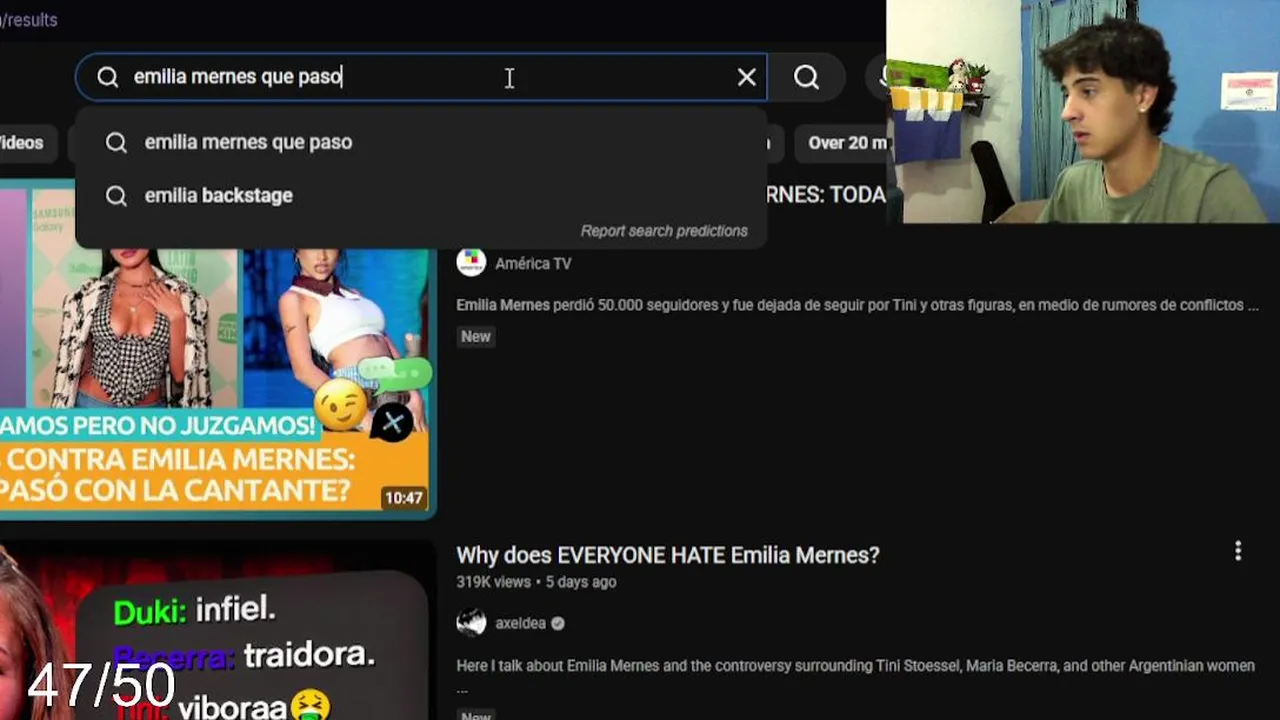Image resolution: width=1280 pixels, height=720 pixels.
Task: Click search icon beside 'emilia mernes que paso' suggestion
Action: click(x=116, y=143)
